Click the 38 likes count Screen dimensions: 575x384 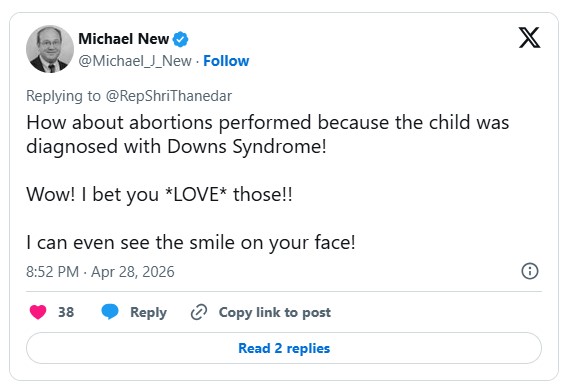(x=66, y=312)
